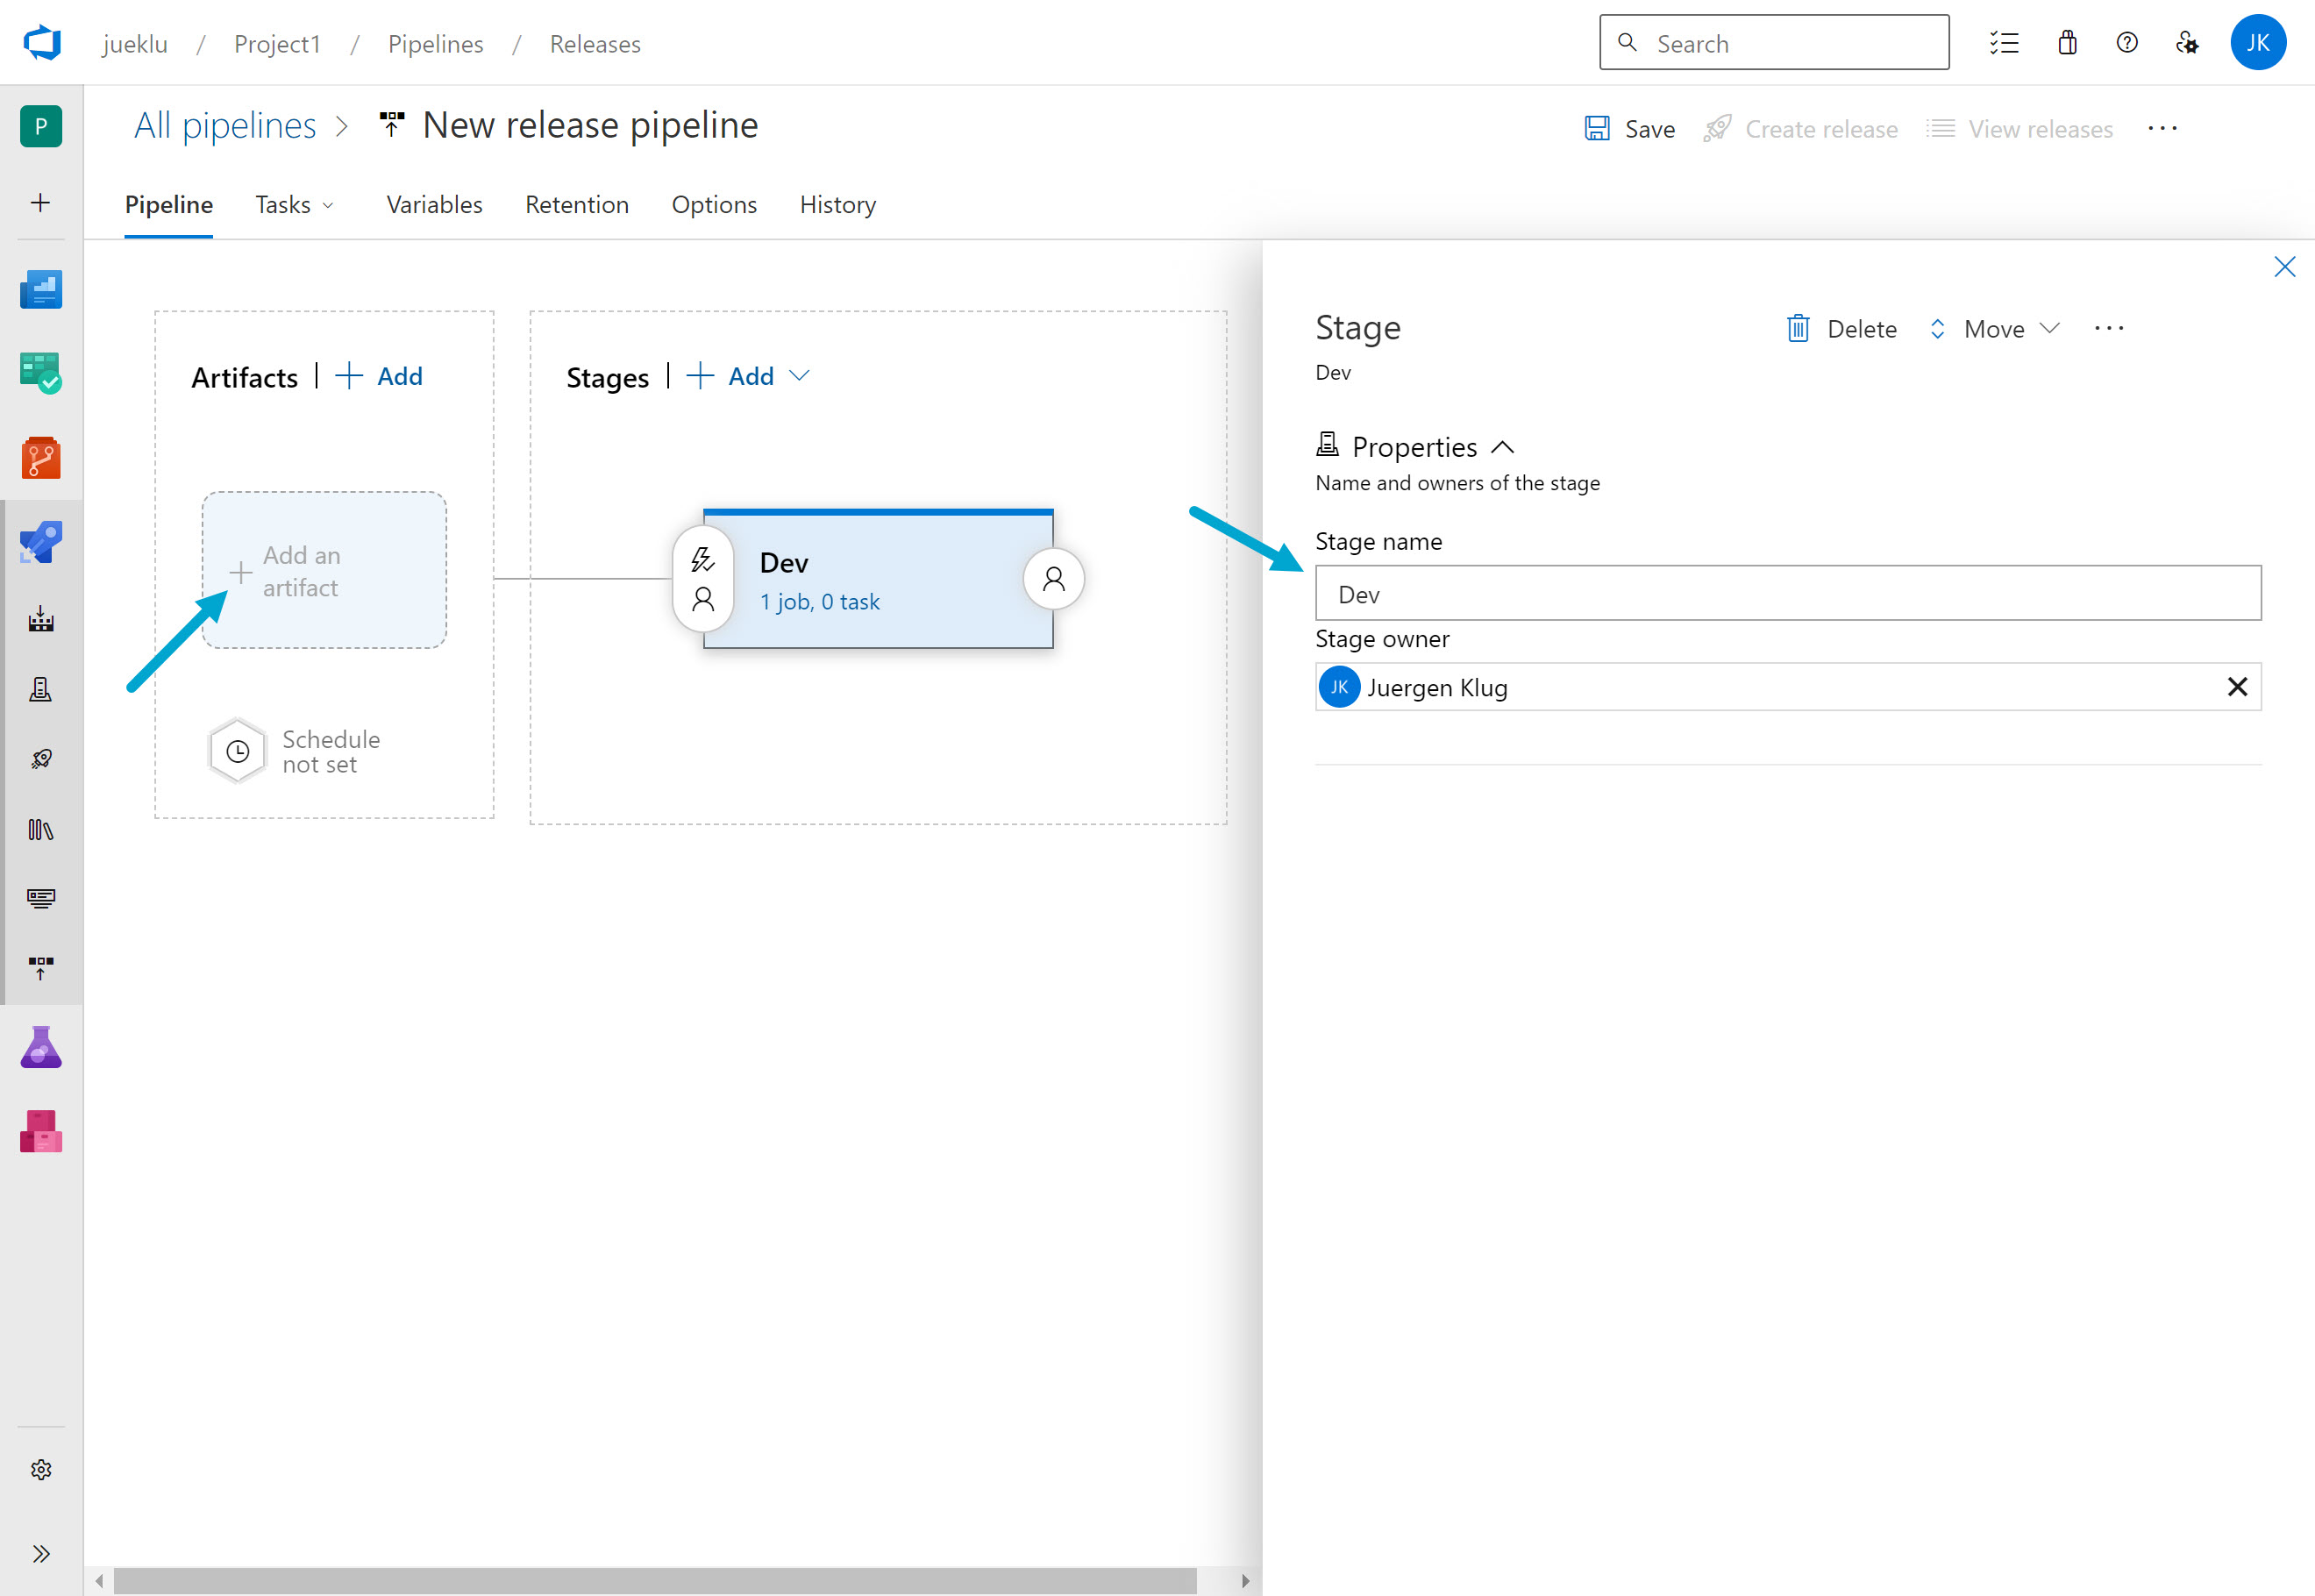
Task: Switch to Variables tab
Action: coord(434,205)
